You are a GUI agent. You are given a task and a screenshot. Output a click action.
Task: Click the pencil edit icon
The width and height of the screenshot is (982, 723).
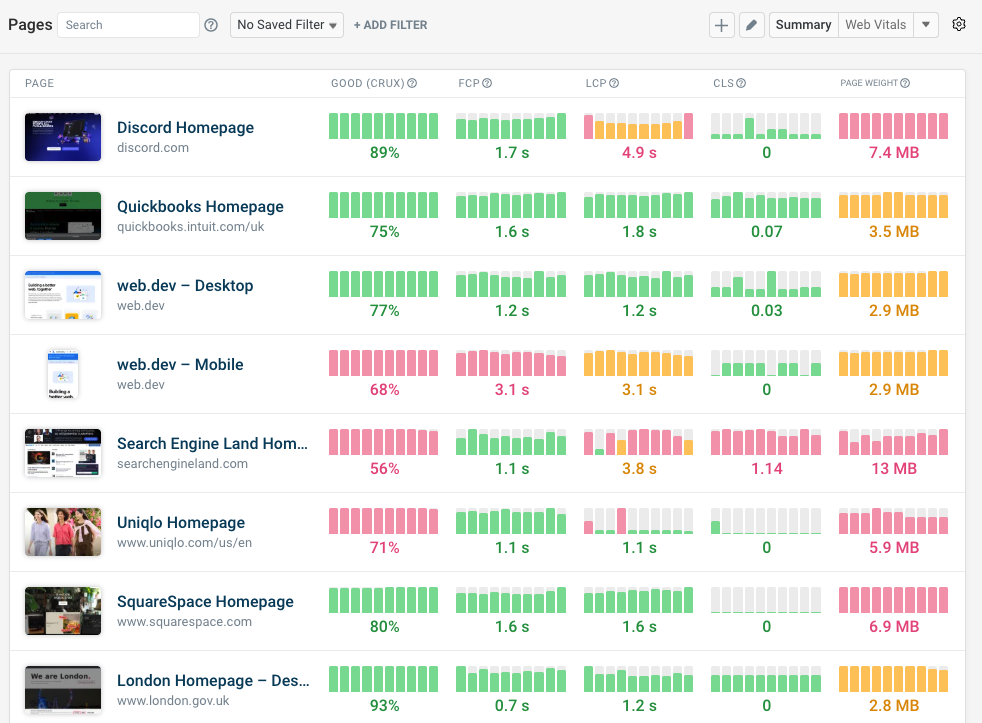(752, 24)
